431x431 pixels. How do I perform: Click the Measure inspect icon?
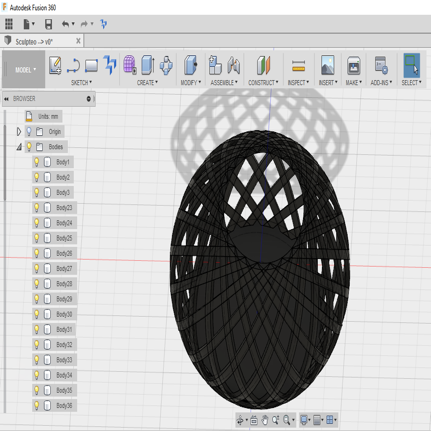pyautogui.click(x=298, y=66)
